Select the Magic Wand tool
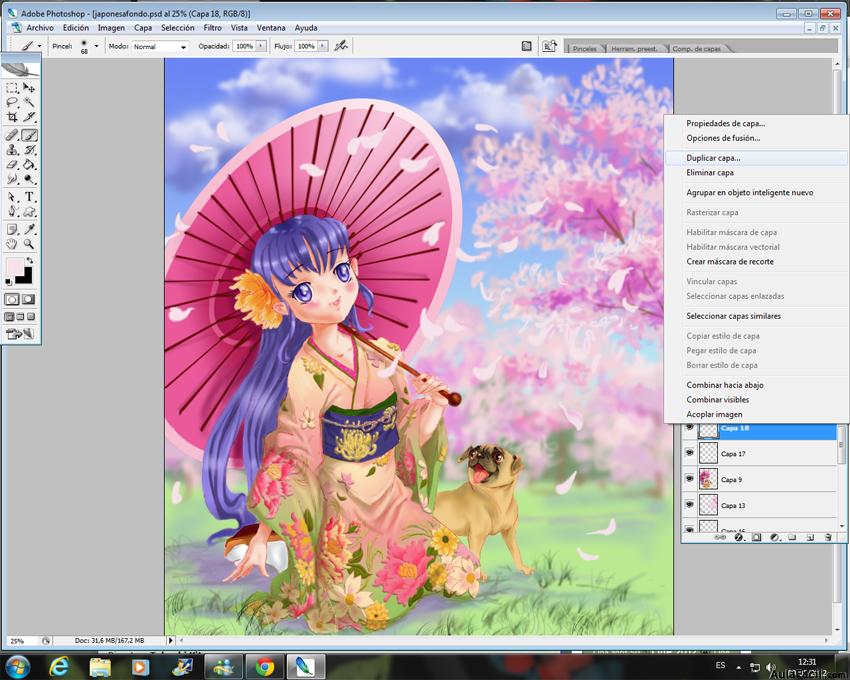Viewport: 850px width, 680px height. [x=29, y=102]
